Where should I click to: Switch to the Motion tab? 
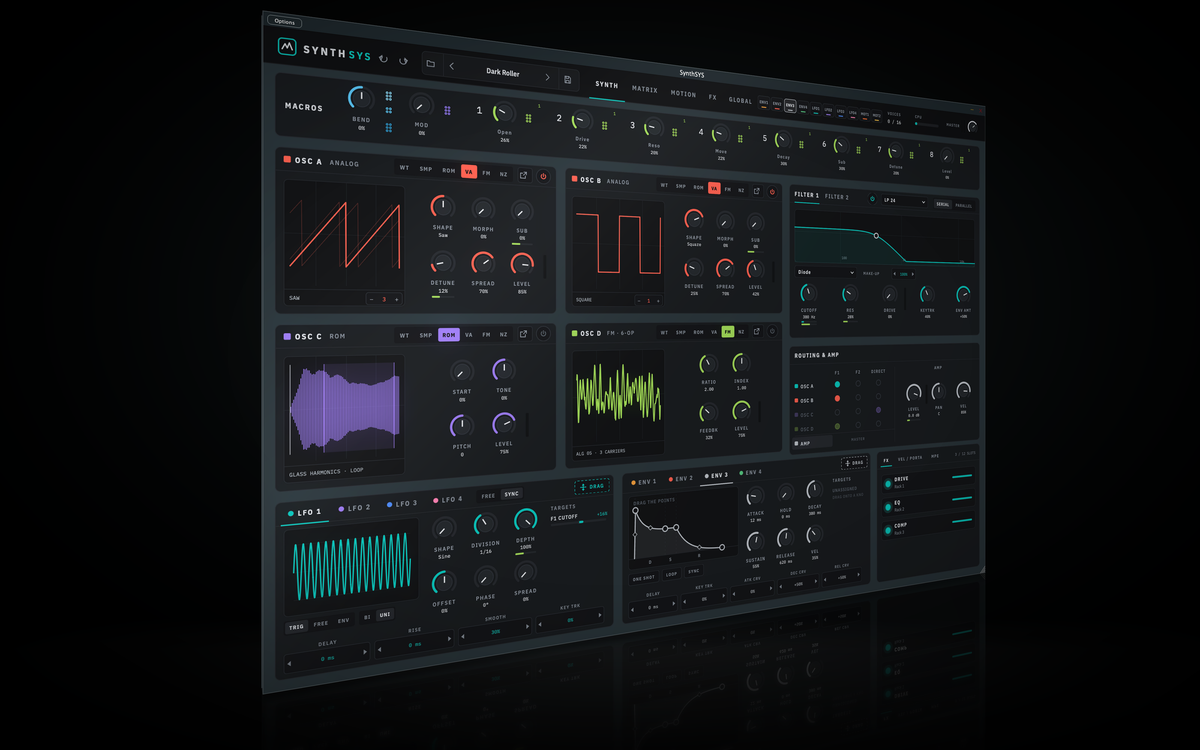(x=683, y=93)
